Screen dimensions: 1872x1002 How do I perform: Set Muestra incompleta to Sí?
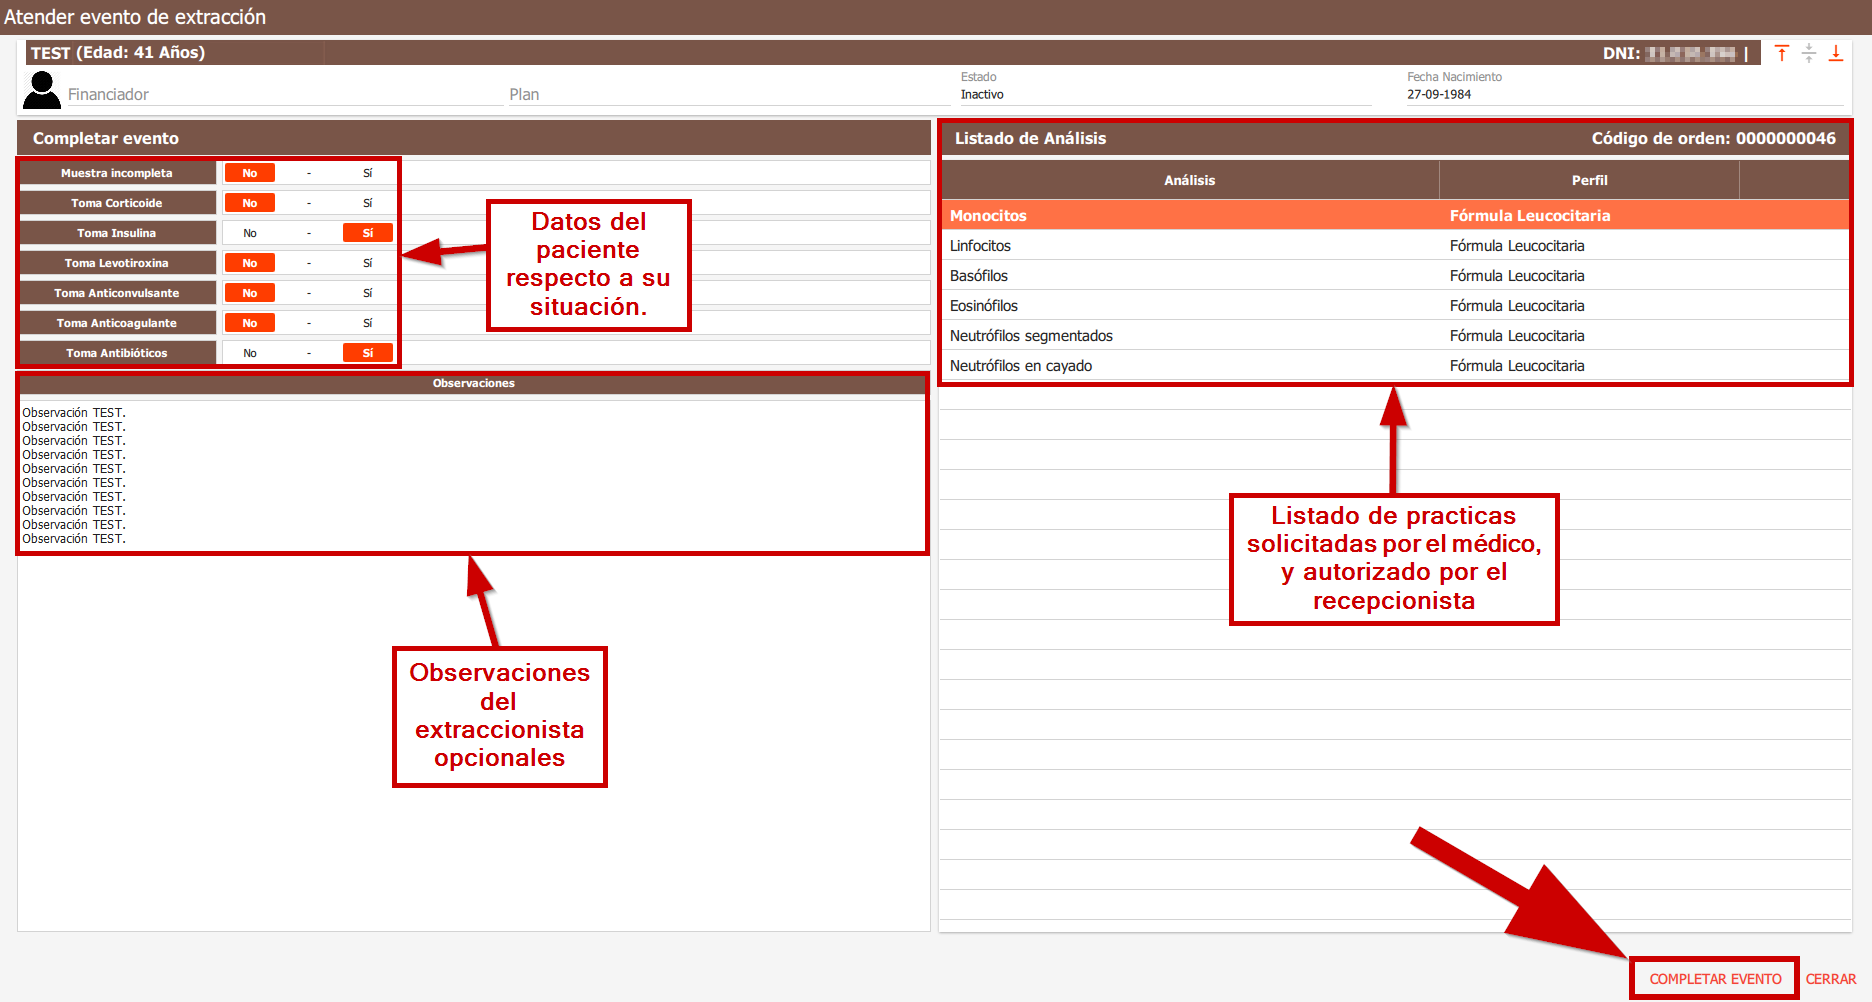tap(367, 173)
